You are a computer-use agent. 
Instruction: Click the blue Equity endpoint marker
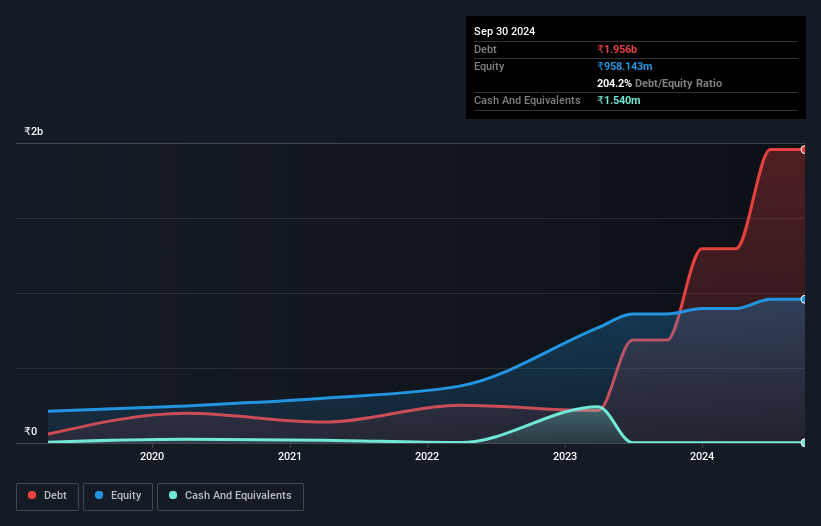804,299
